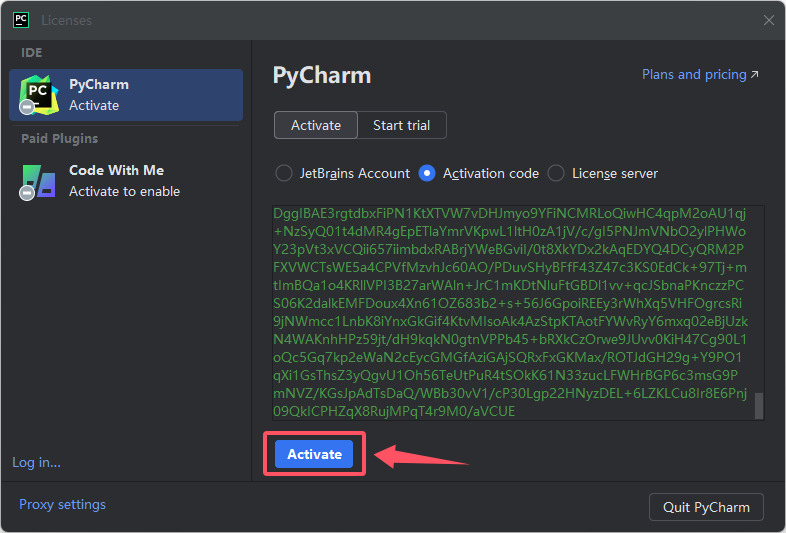786x533 pixels.
Task: Click the Licenses window title text
Action: coord(67,21)
